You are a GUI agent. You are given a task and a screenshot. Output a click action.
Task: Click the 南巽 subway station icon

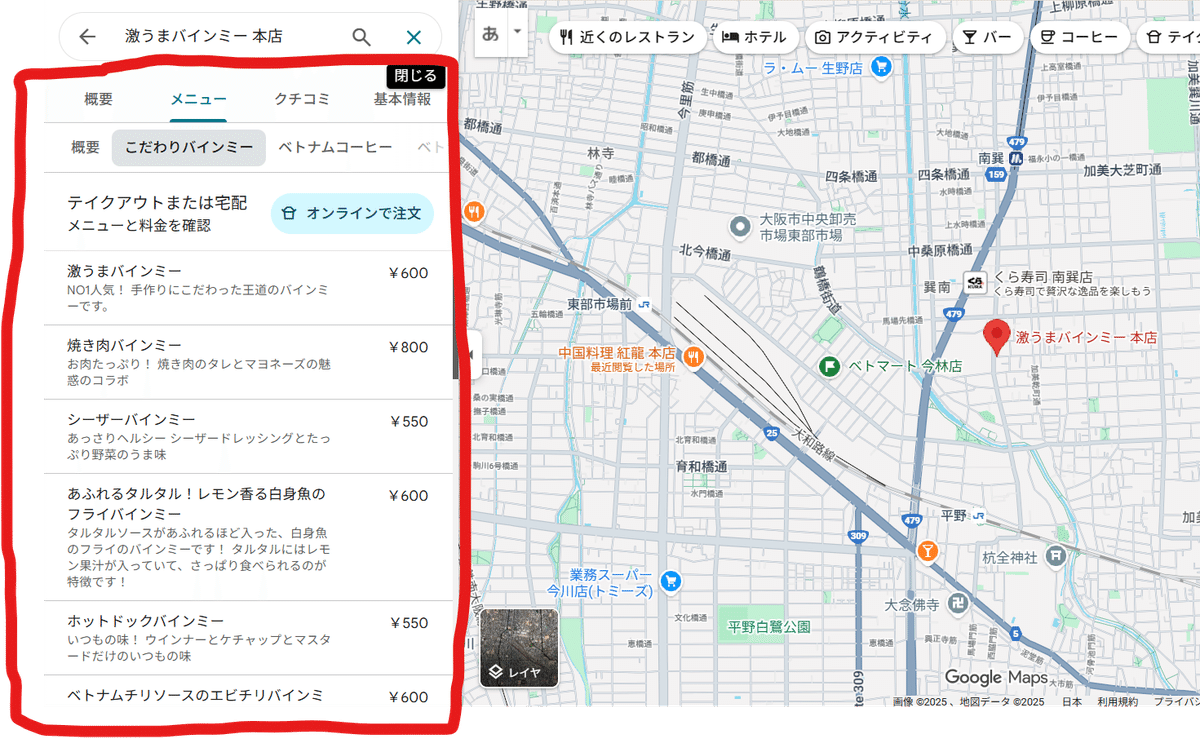click(1015, 158)
